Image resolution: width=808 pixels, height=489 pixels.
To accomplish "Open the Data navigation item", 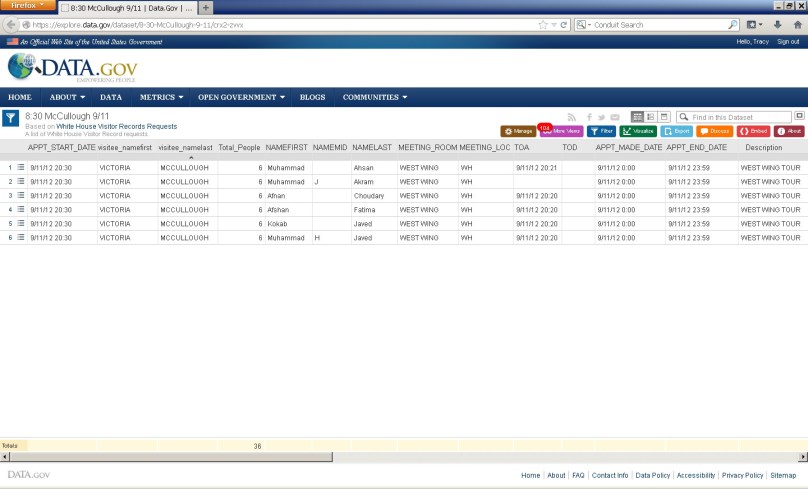I will click(111, 97).
